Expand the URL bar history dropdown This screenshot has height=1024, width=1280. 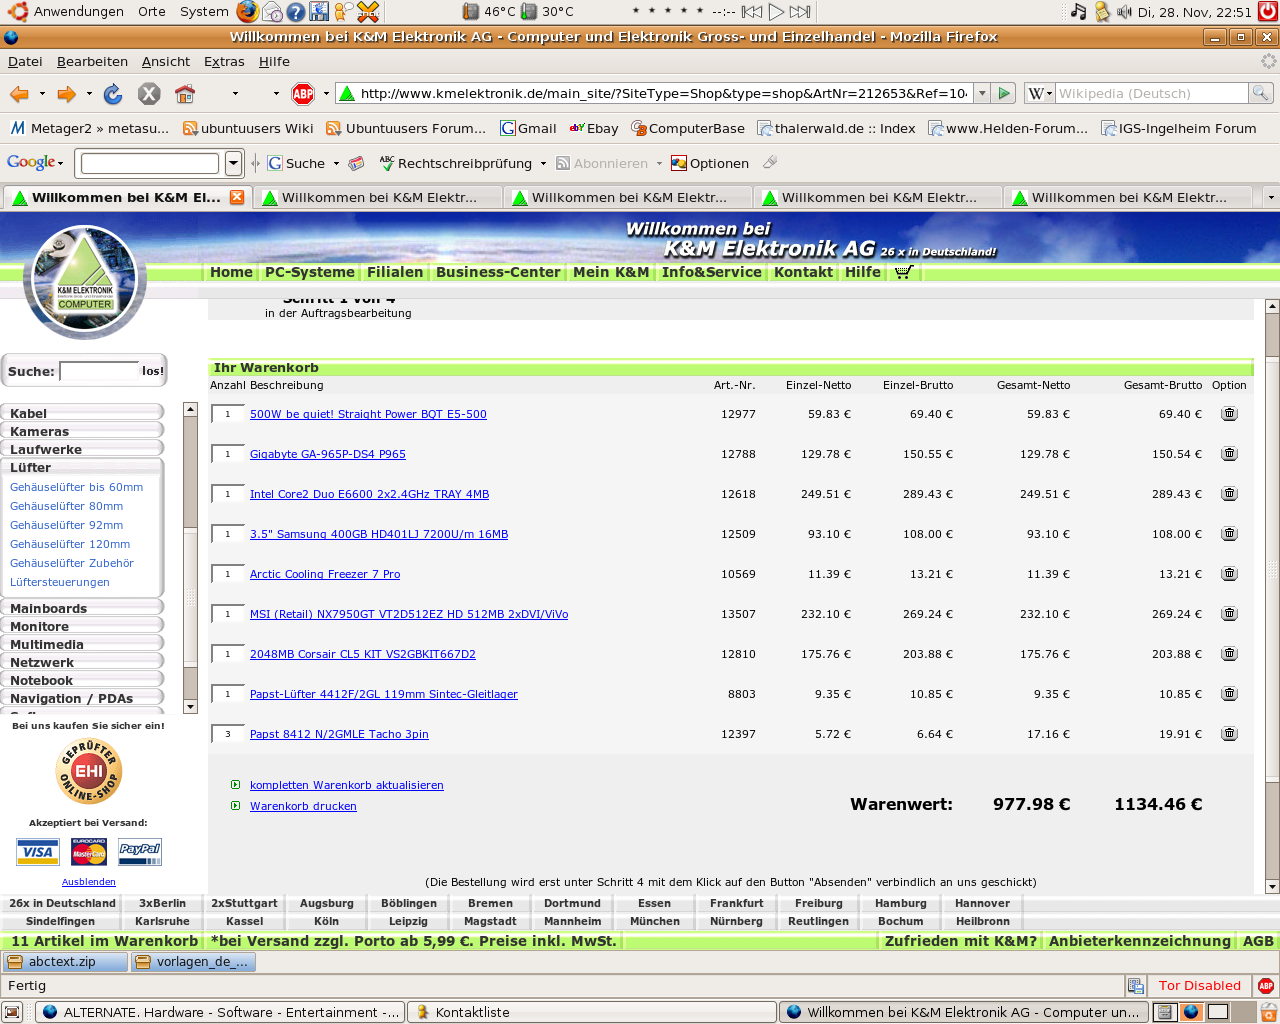[x=982, y=93]
